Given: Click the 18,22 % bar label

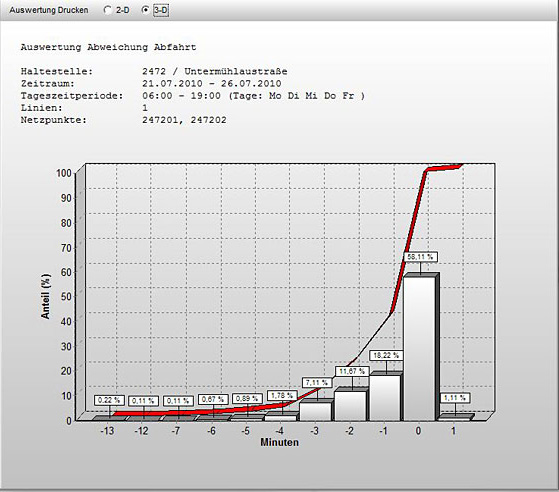Looking at the screenshot, I should [x=386, y=355].
